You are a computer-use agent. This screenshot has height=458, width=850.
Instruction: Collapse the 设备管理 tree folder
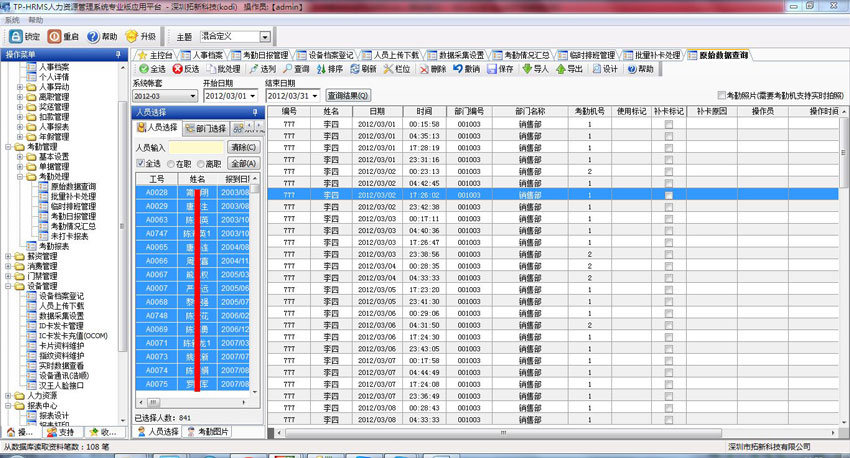[x=9, y=286]
